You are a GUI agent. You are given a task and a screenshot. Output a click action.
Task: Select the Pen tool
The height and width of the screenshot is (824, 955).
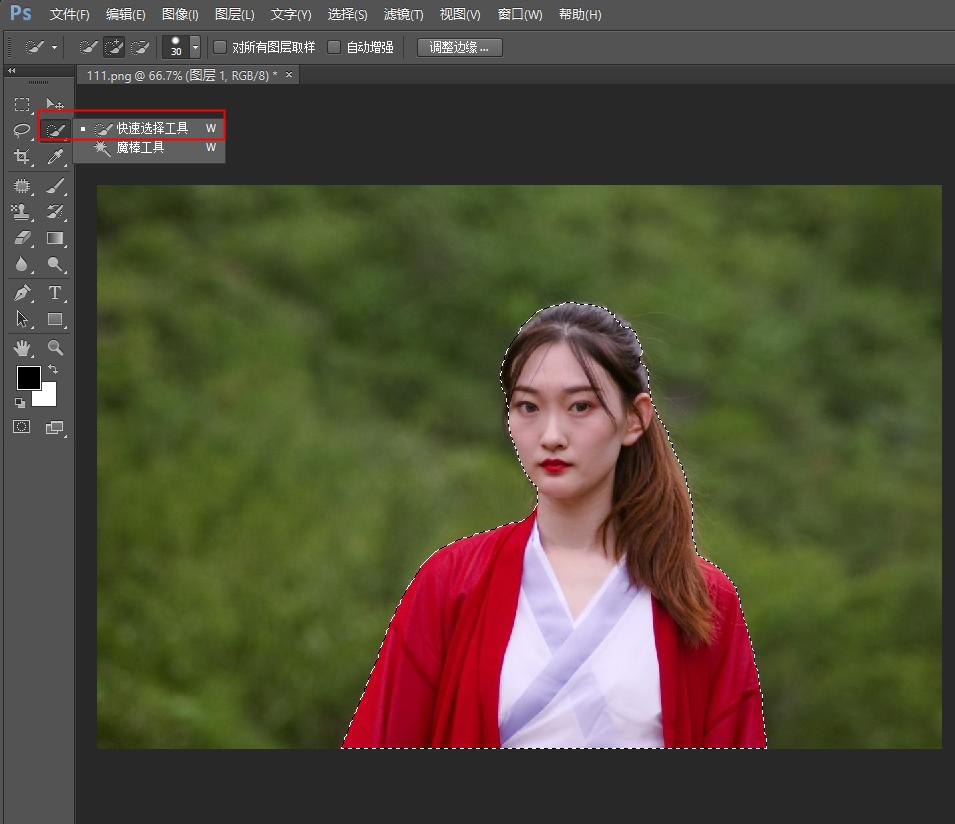(22, 293)
